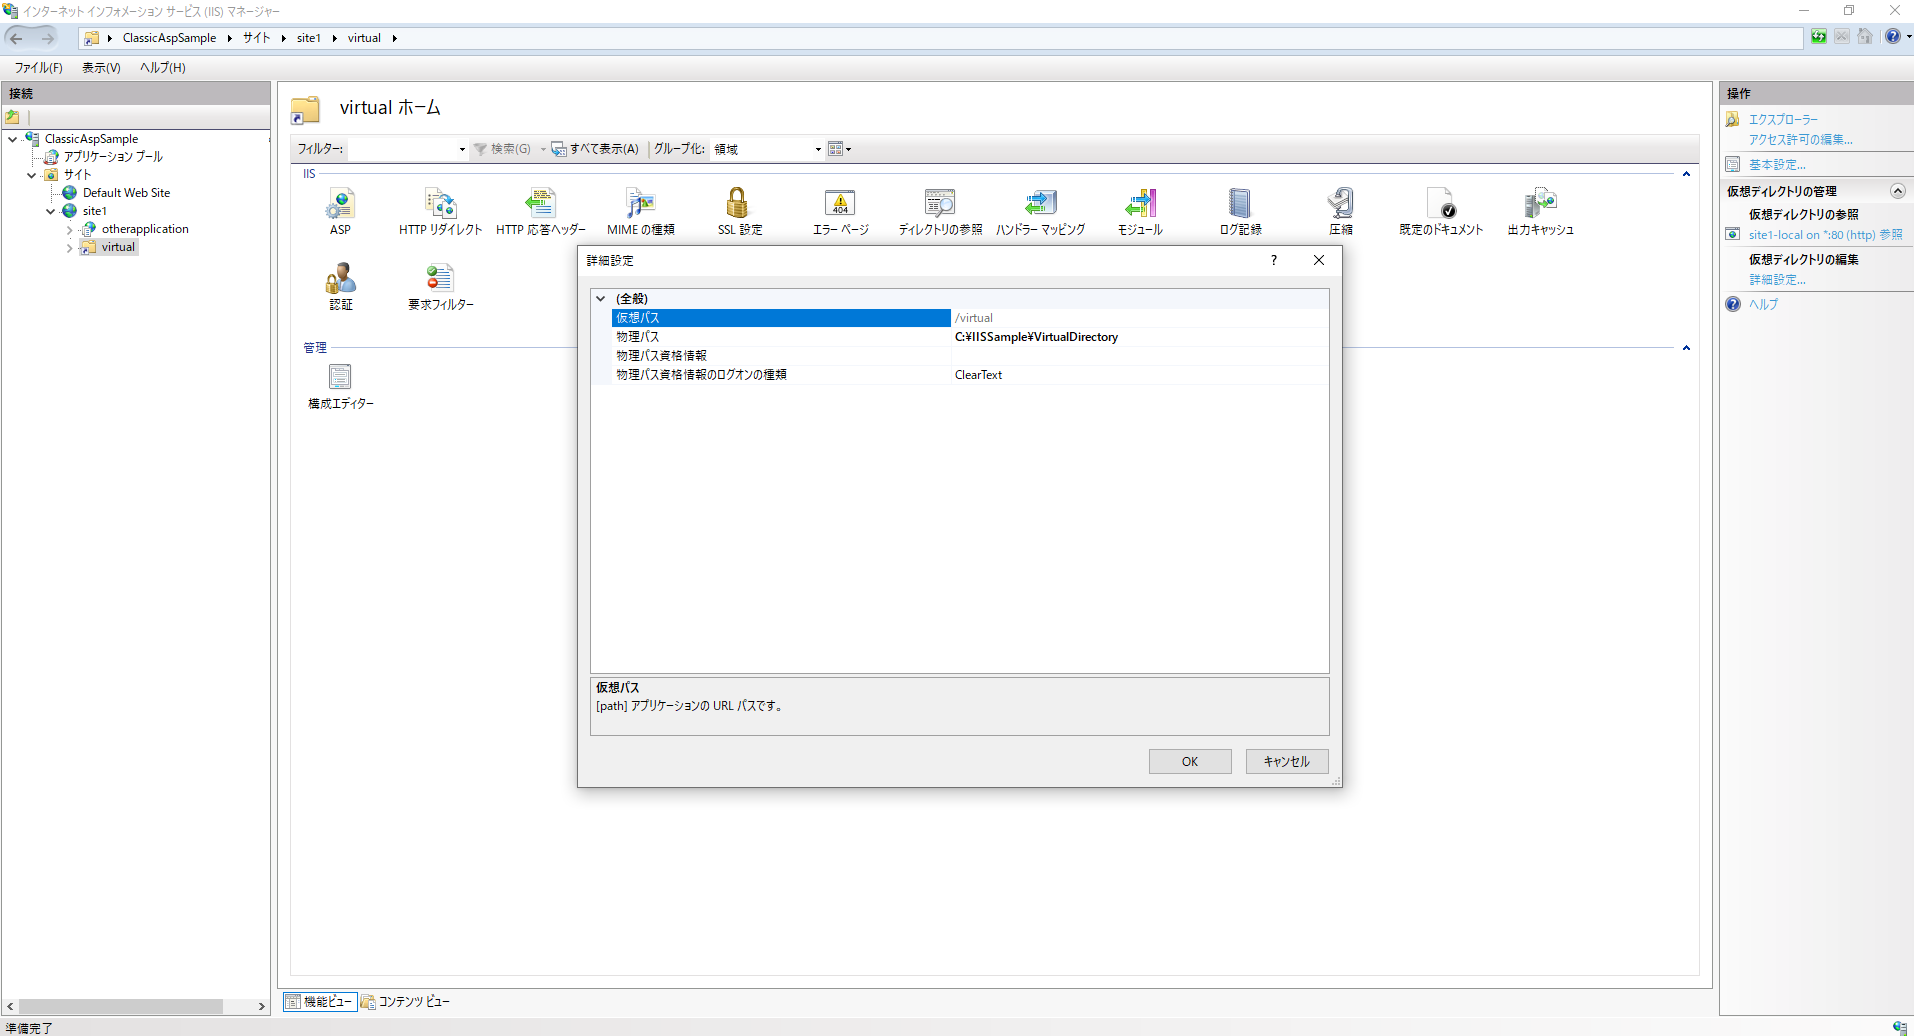Click OK in the 詳細設定 dialog
The image size is (1914, 1036).
coord(1190,762)
